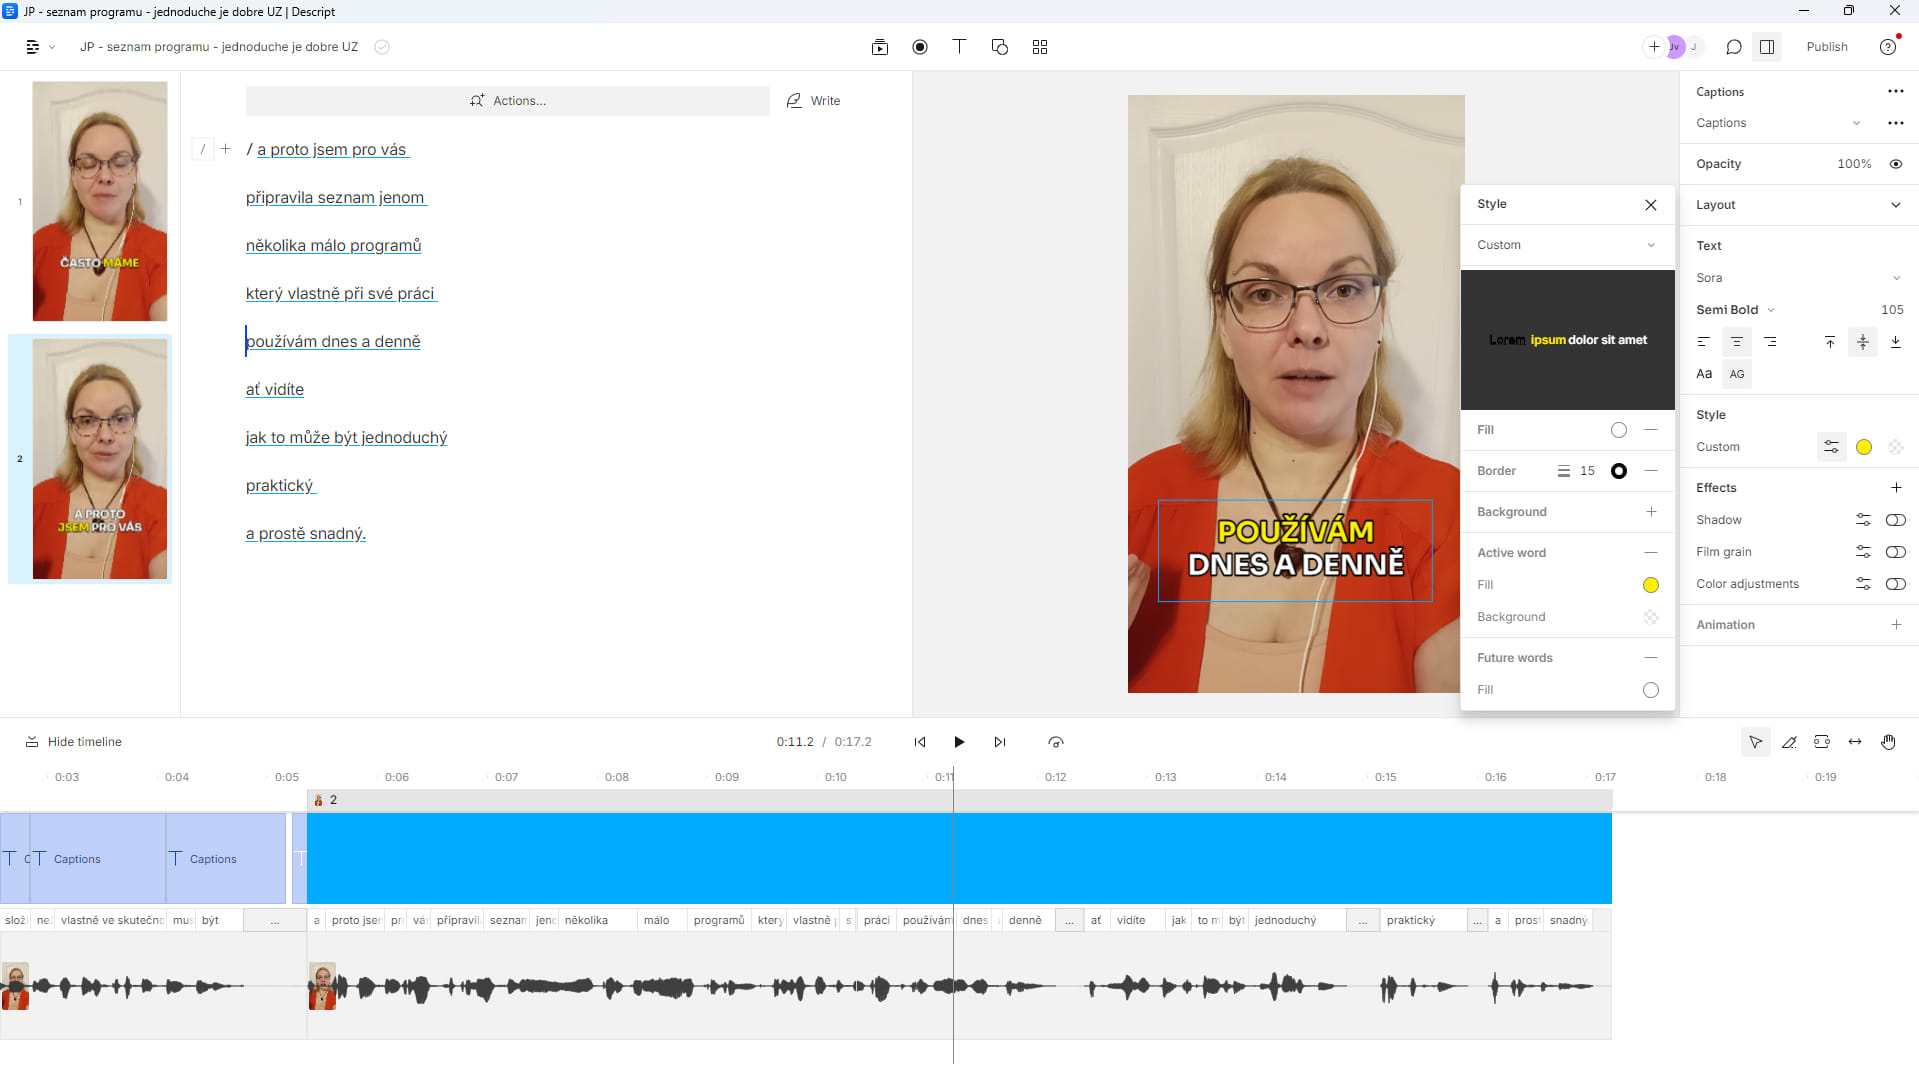The image size is (1919, 1079).
Task: Align caption text to the left
Action: pos(1704,342)
